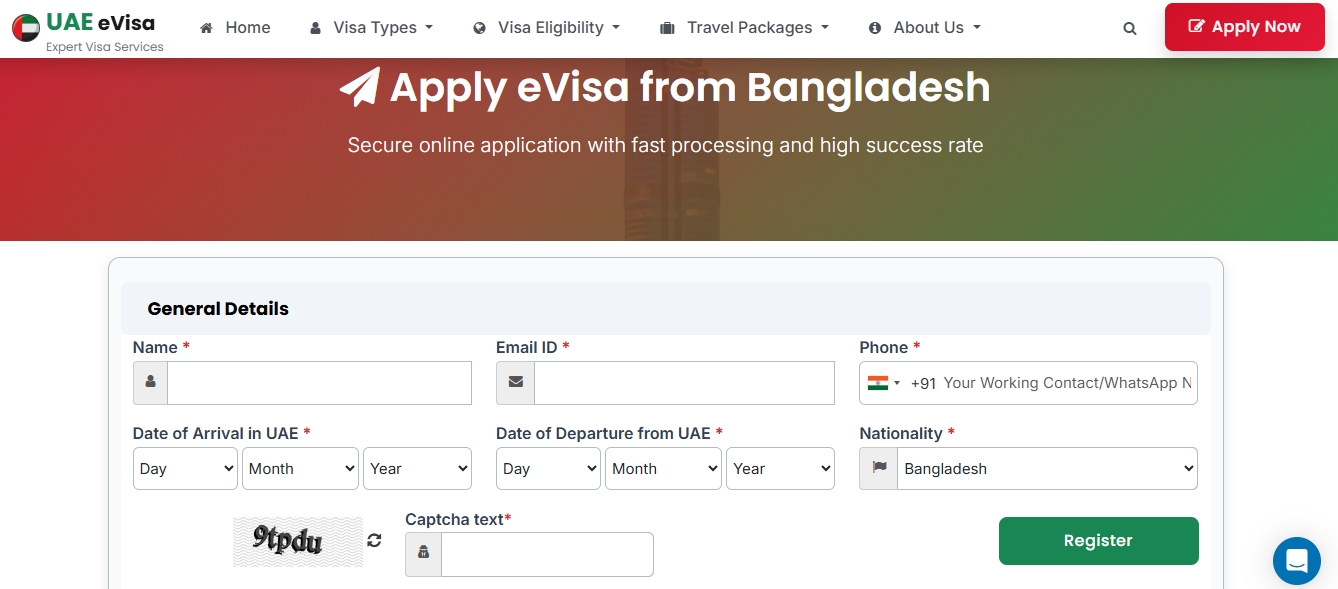
Task: Click the red Apply Now button
Action: [x=1244, y=27]
